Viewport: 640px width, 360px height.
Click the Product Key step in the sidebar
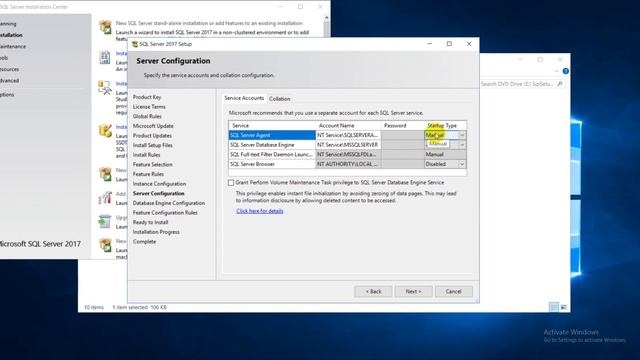147,97
